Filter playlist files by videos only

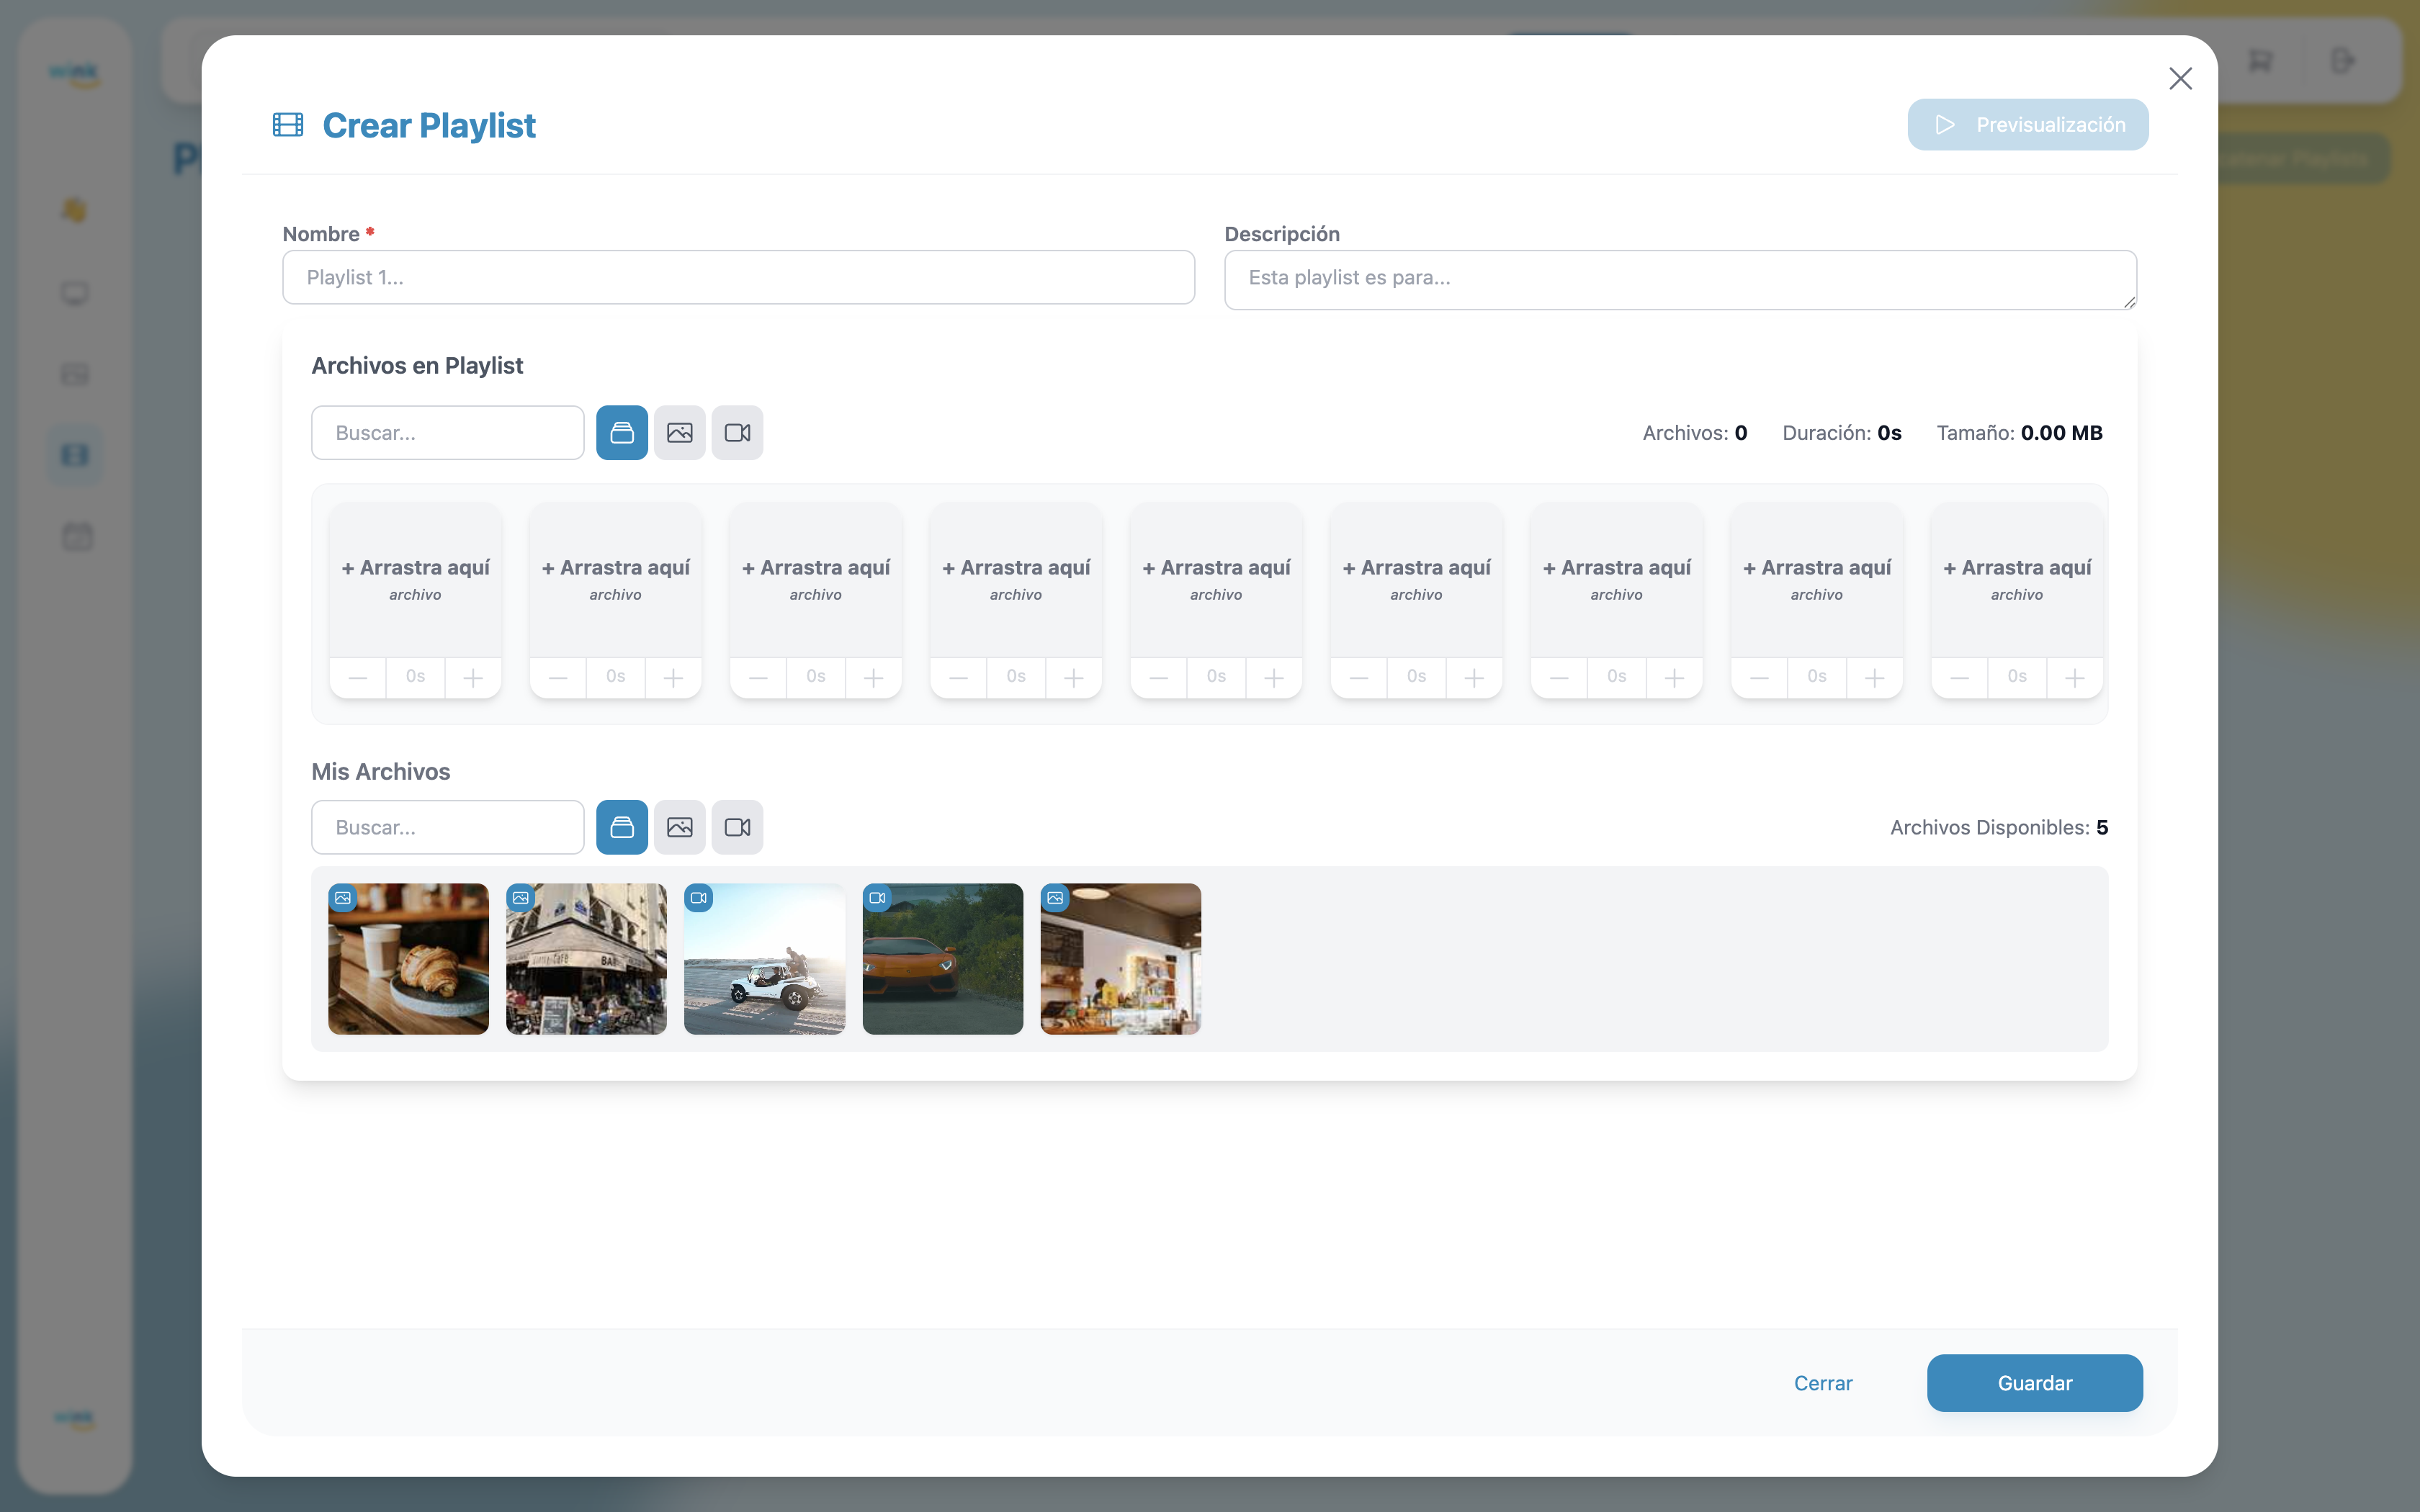(x=737, y=433)
